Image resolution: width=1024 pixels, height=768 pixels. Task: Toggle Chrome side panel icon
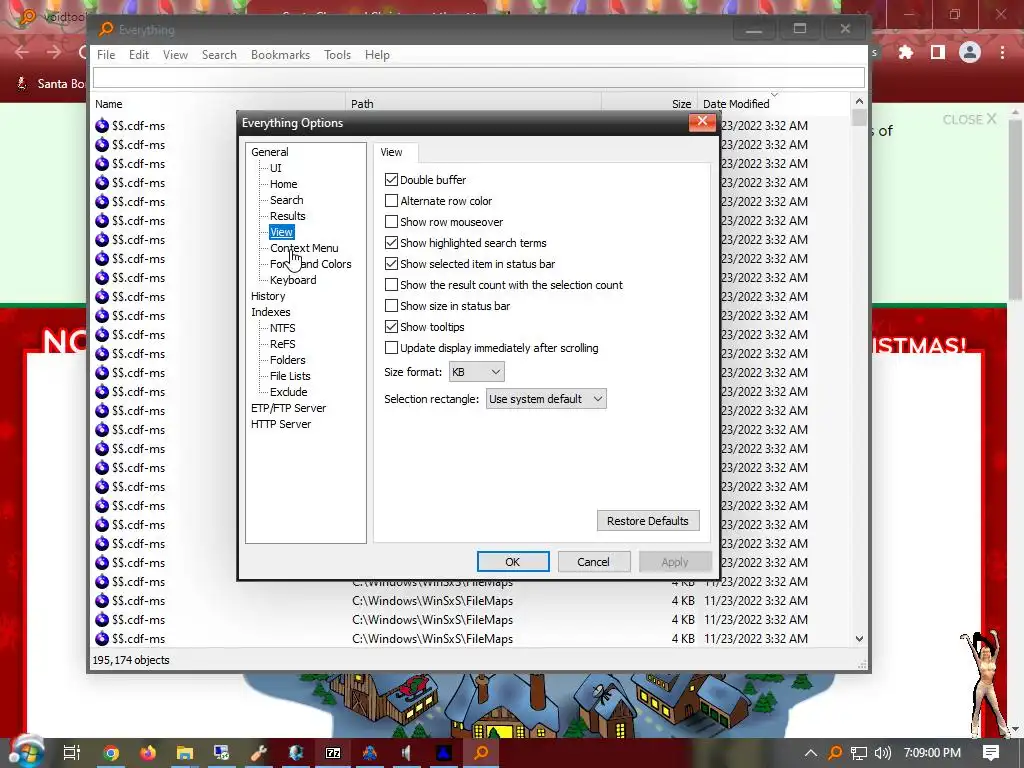938,52
